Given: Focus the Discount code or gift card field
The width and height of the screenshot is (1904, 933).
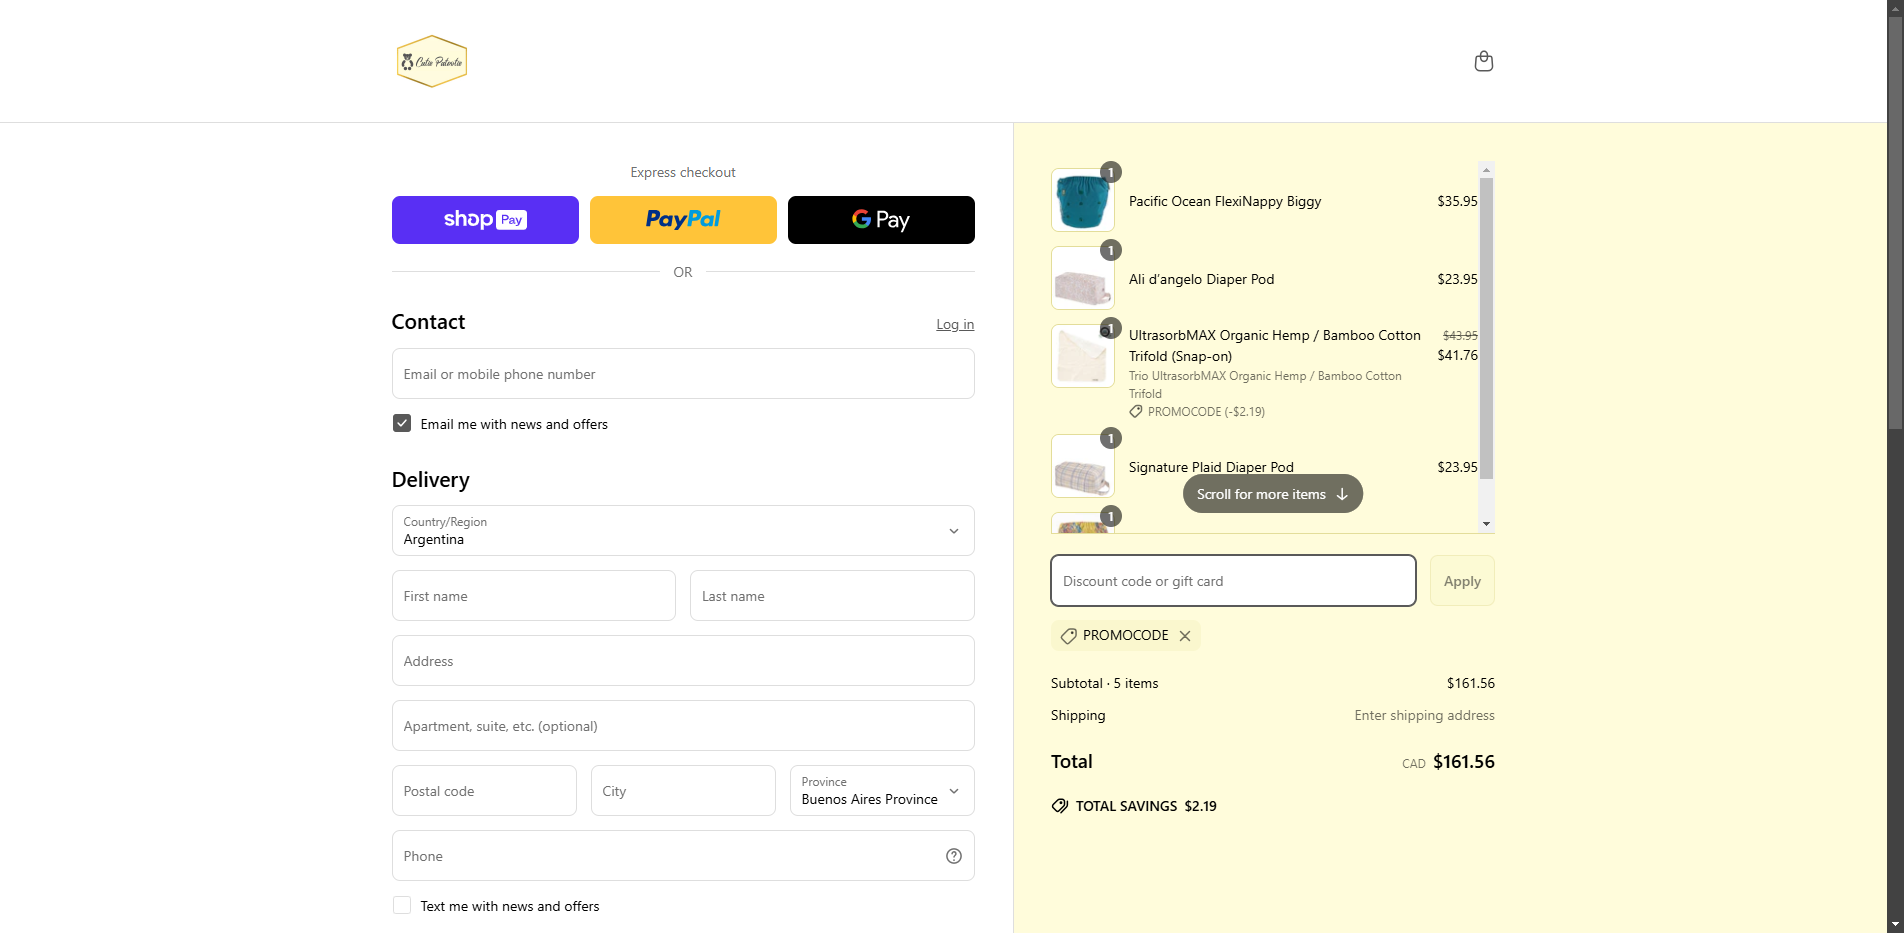Looking at the screenshot, I should click(x=1233, y=581).
